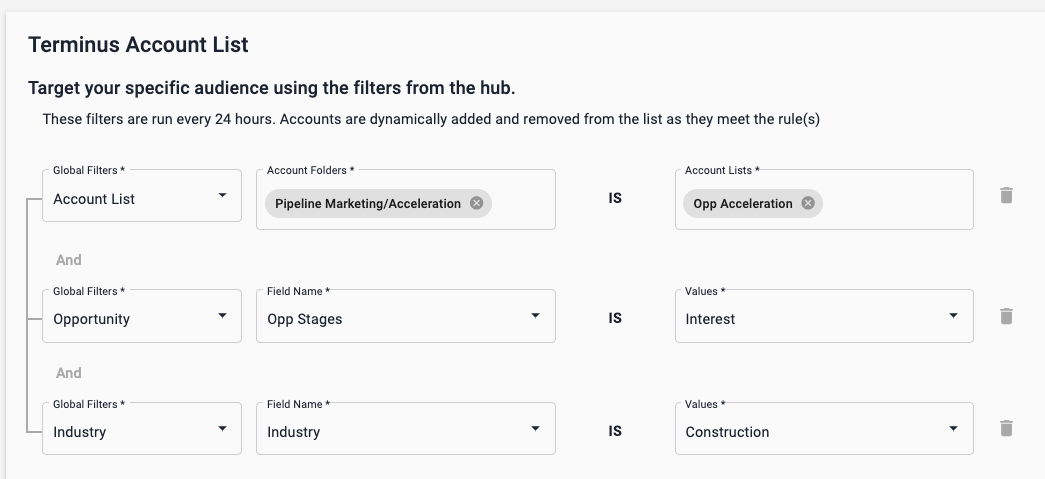Delete the Opportunity filter row

[1006, 316]
